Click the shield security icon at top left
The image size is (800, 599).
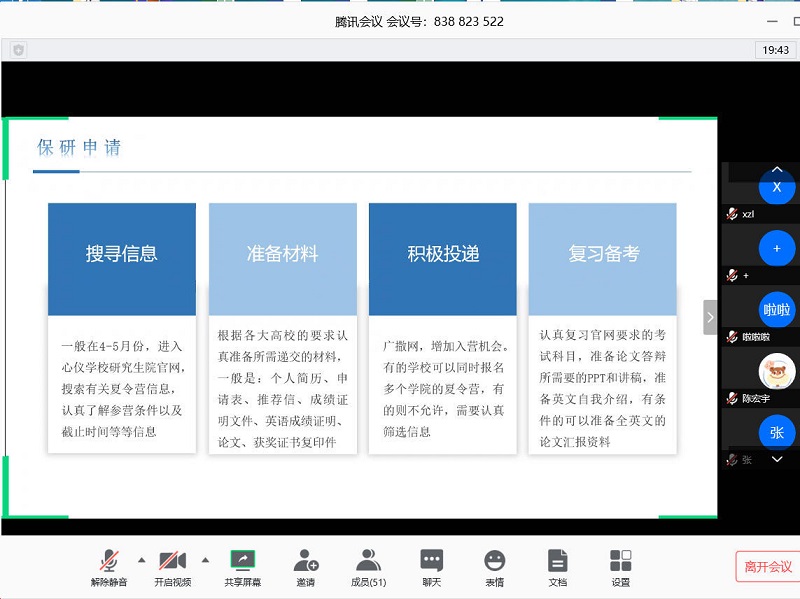pos(18,49)
